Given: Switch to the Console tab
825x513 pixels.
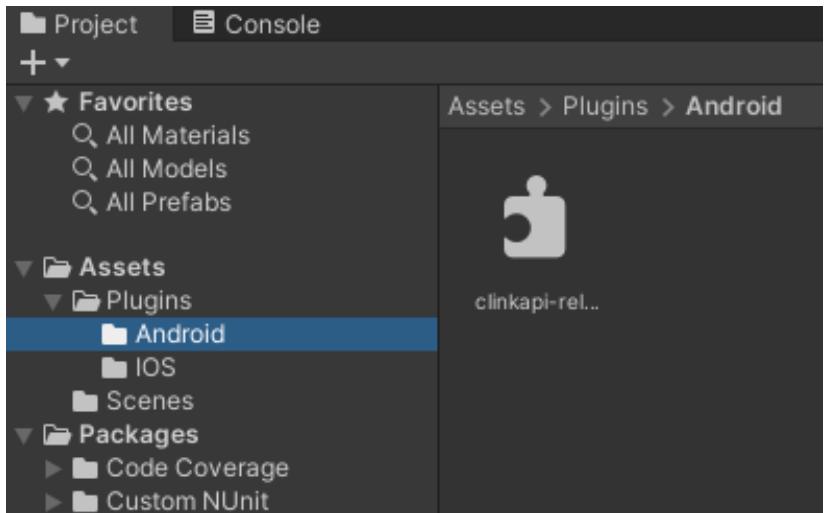Looking at the screenshot, I should point(258,24).
